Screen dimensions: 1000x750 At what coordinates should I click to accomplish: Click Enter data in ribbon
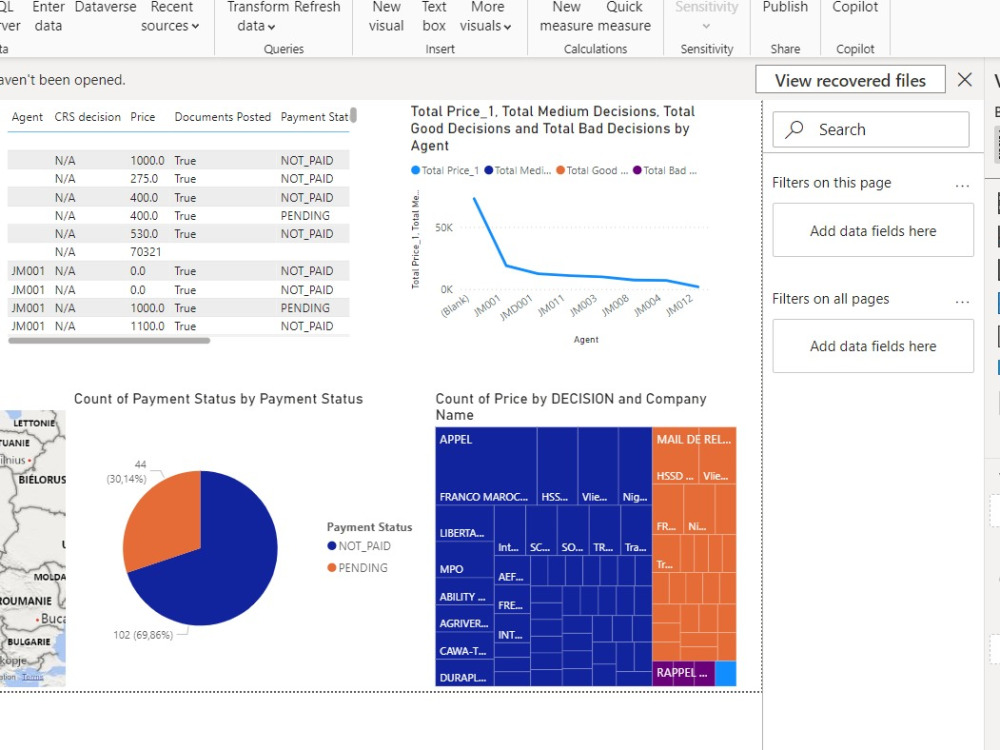48,17
